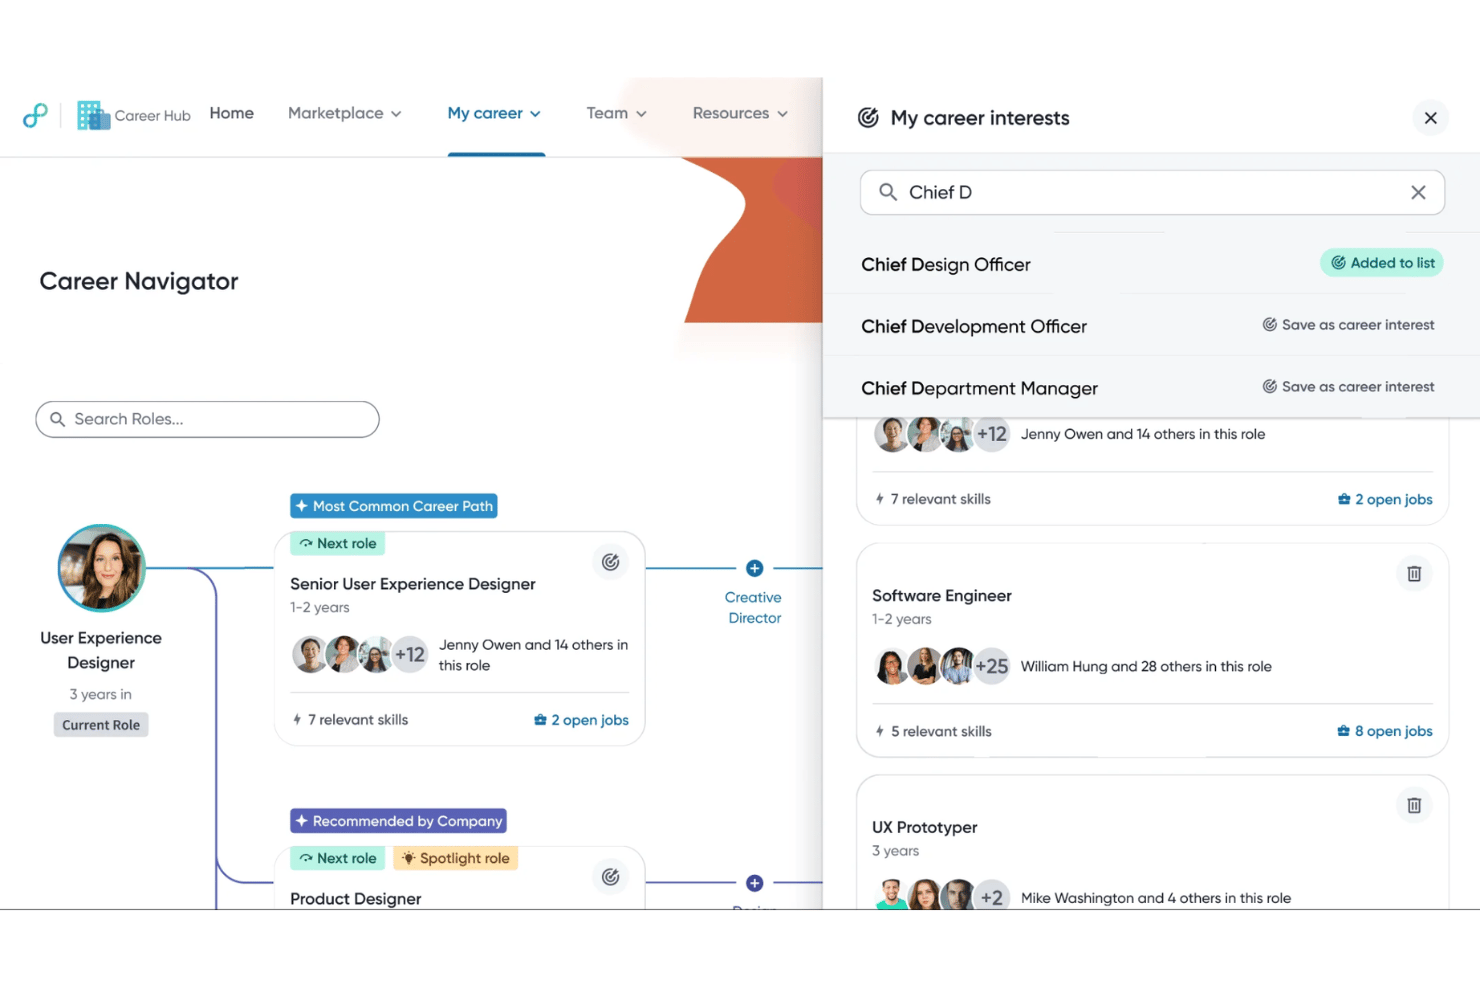
Task: Click 7 relevant skills in the interests panel
Action: point(932,499)
